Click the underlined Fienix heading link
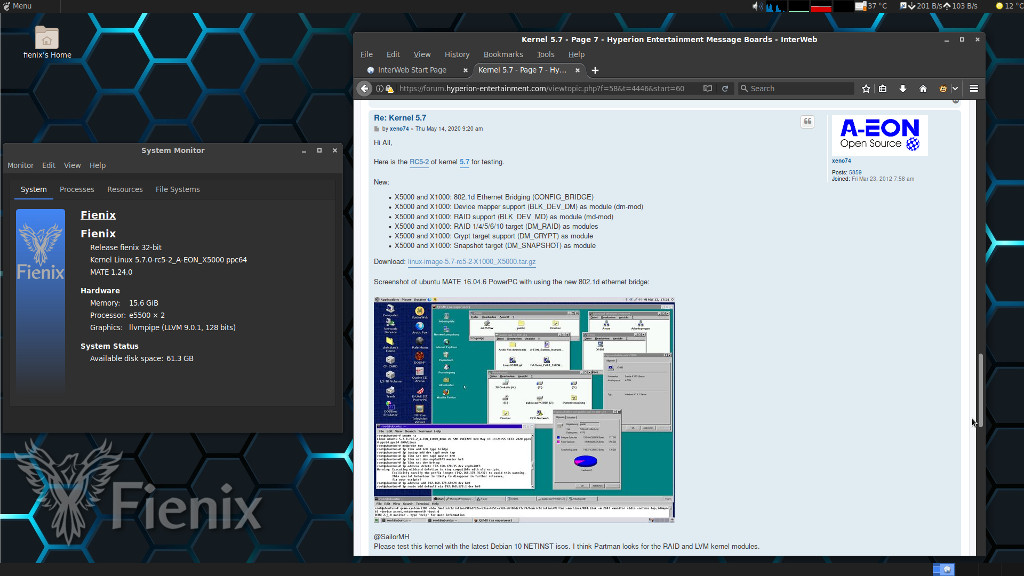The height and width of the screenshot is (576, 1024). click(98, 215)
